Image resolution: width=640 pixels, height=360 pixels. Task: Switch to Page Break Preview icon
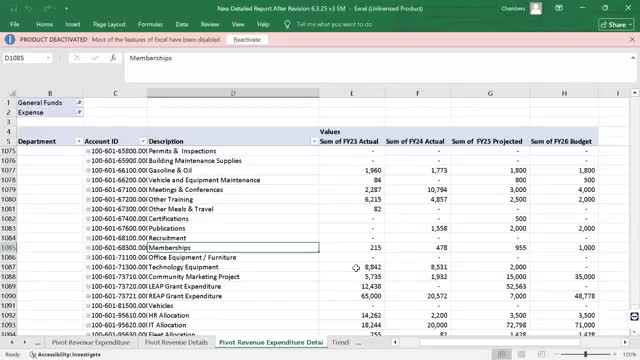[x=542, y=354]
